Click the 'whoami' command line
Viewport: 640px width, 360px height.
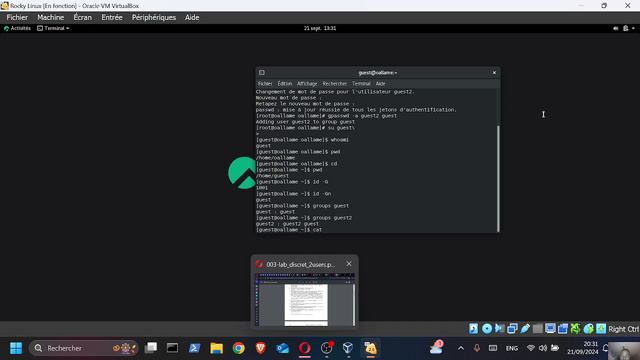[x=302, y=140]
